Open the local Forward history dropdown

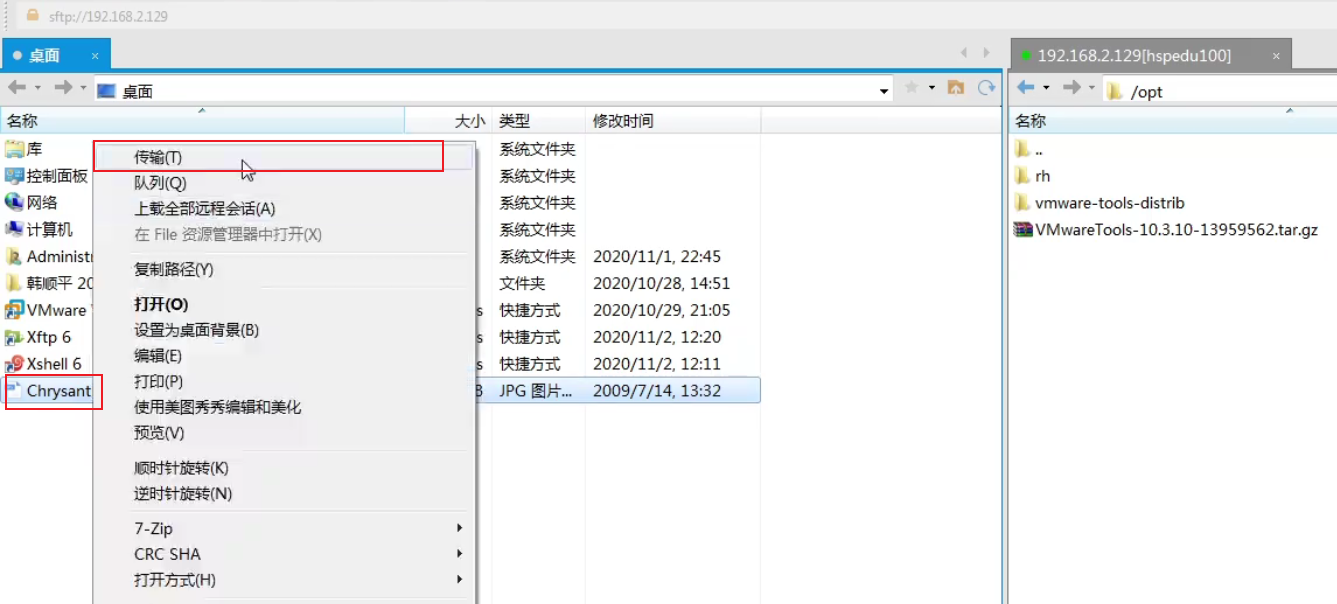point(84,88)
